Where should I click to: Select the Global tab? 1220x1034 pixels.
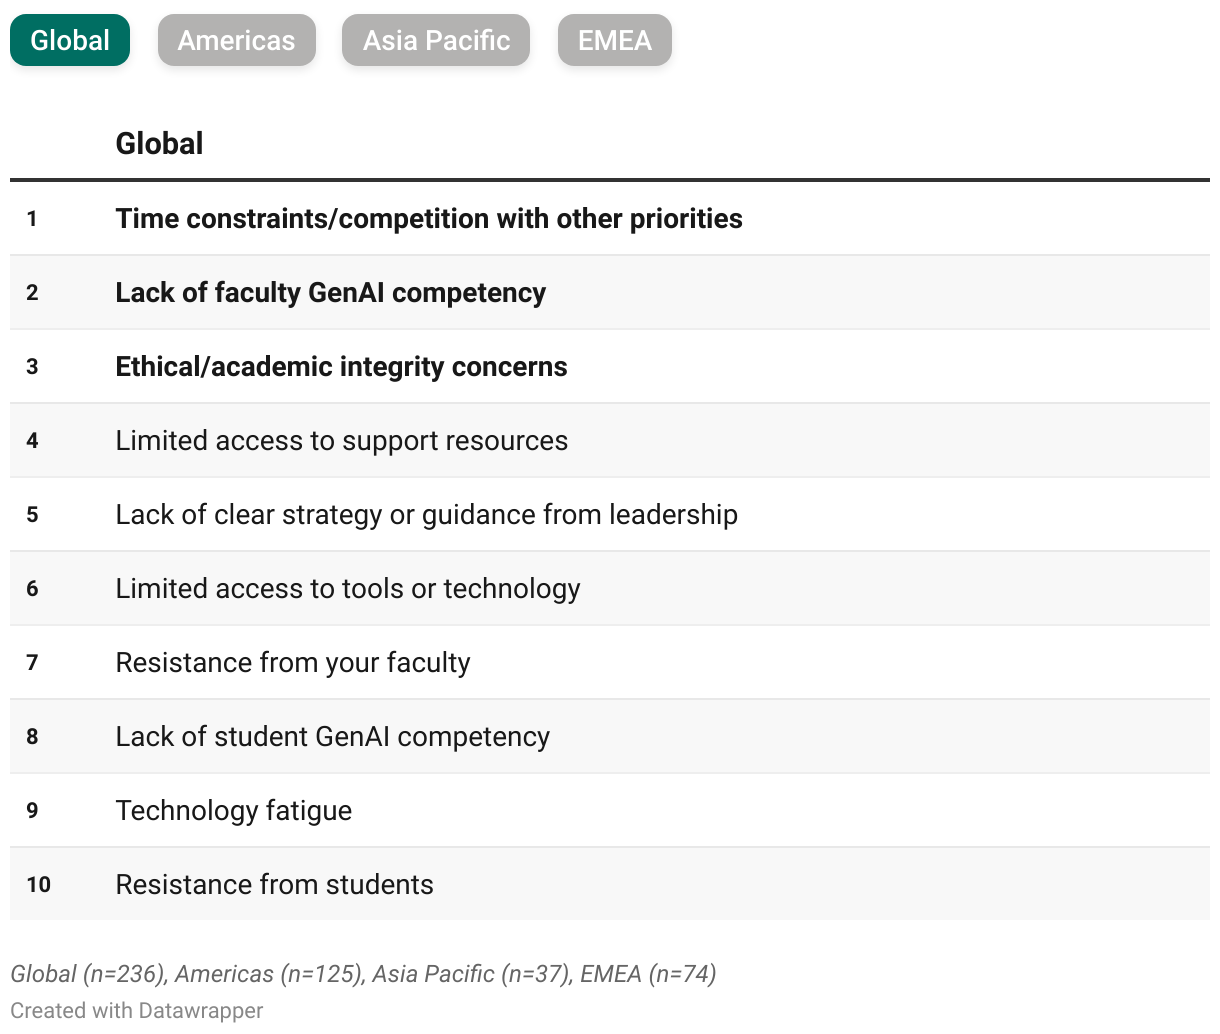point(70,40)
